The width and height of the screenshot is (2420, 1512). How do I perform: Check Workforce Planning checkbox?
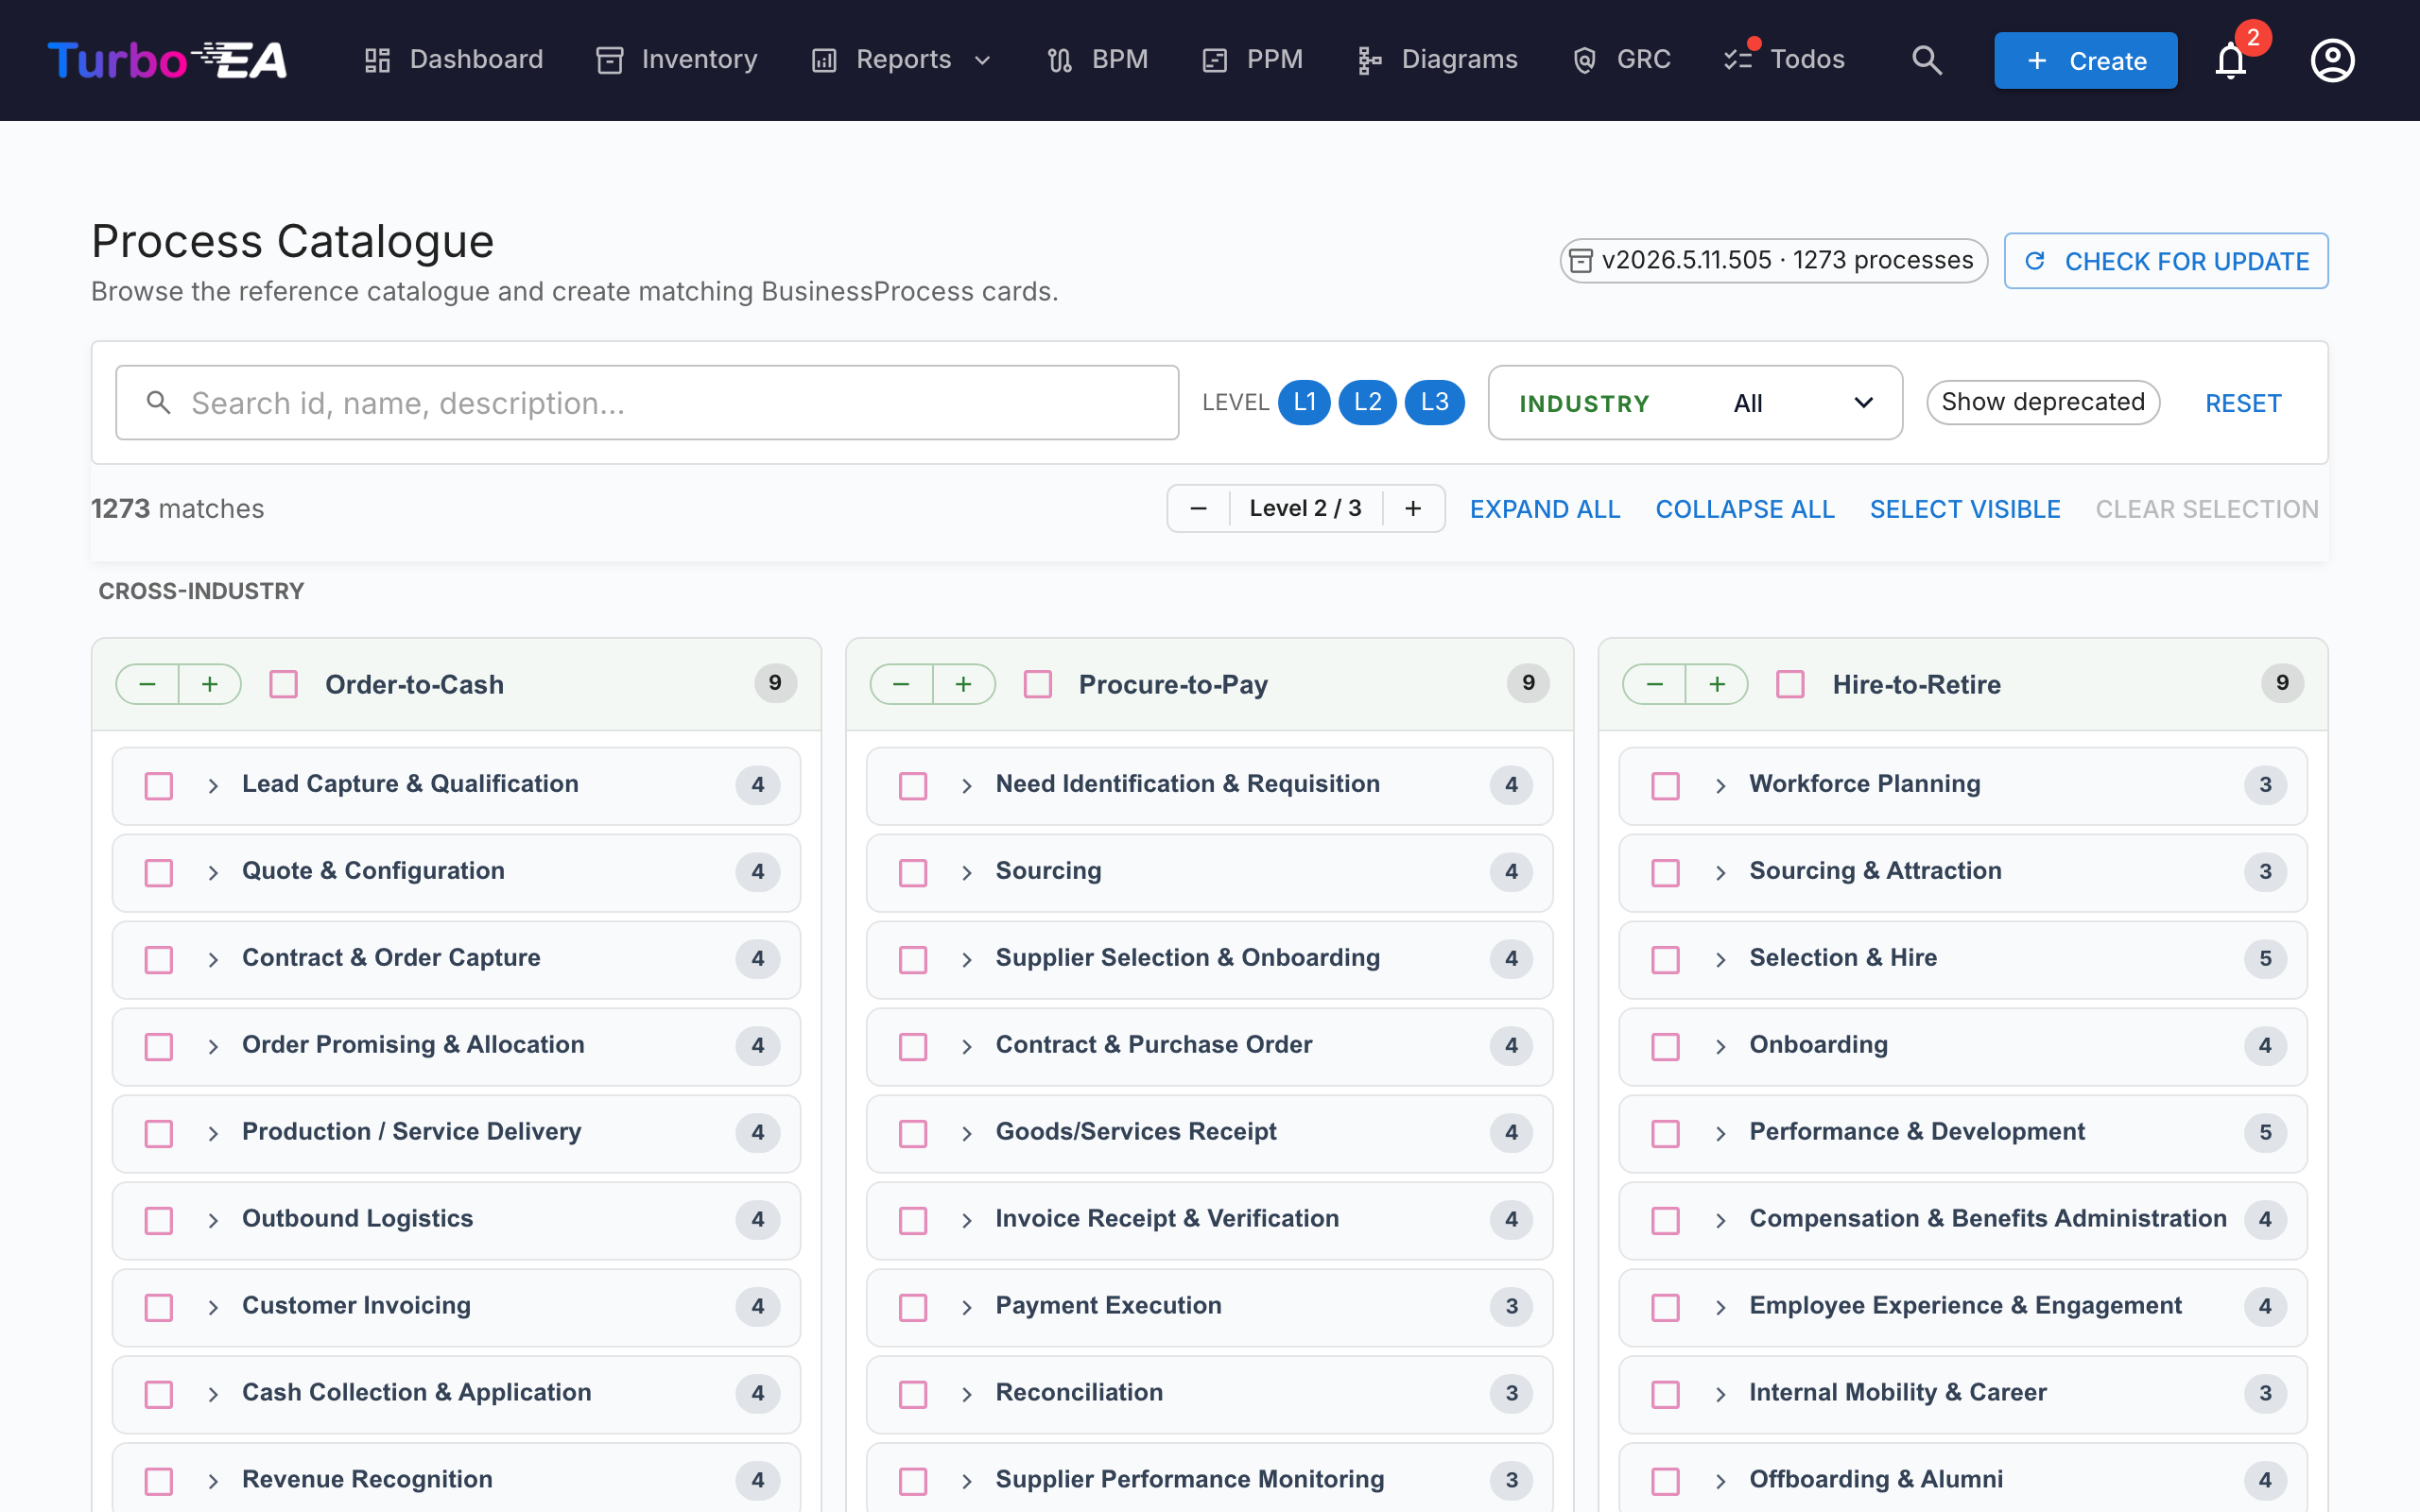(1665, 786)
